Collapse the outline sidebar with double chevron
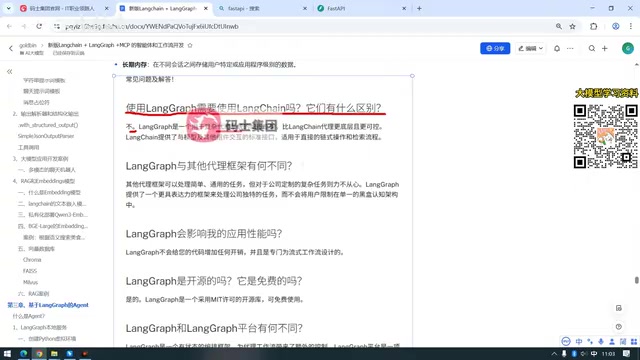The image size is (640, 360). pyautogui.click(x=9, y=71)
